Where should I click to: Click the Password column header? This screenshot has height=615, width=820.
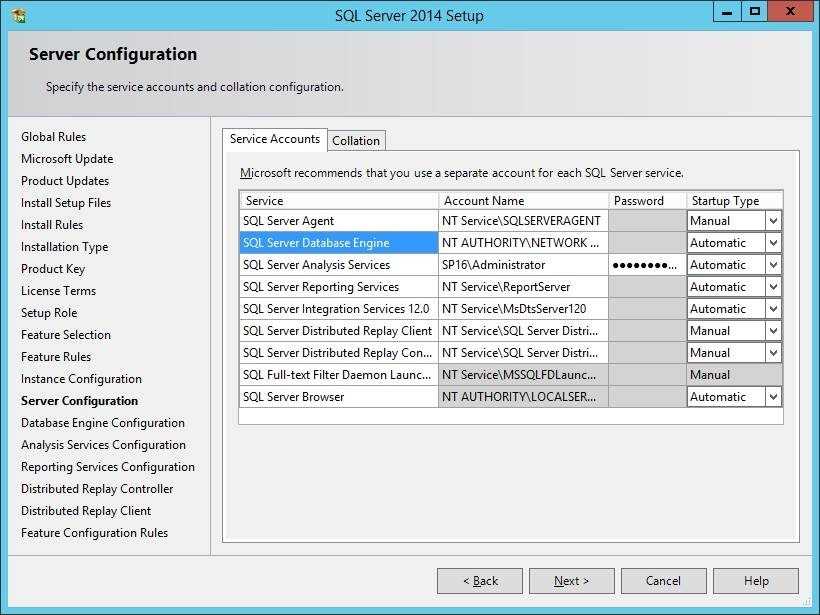[647, 200]
